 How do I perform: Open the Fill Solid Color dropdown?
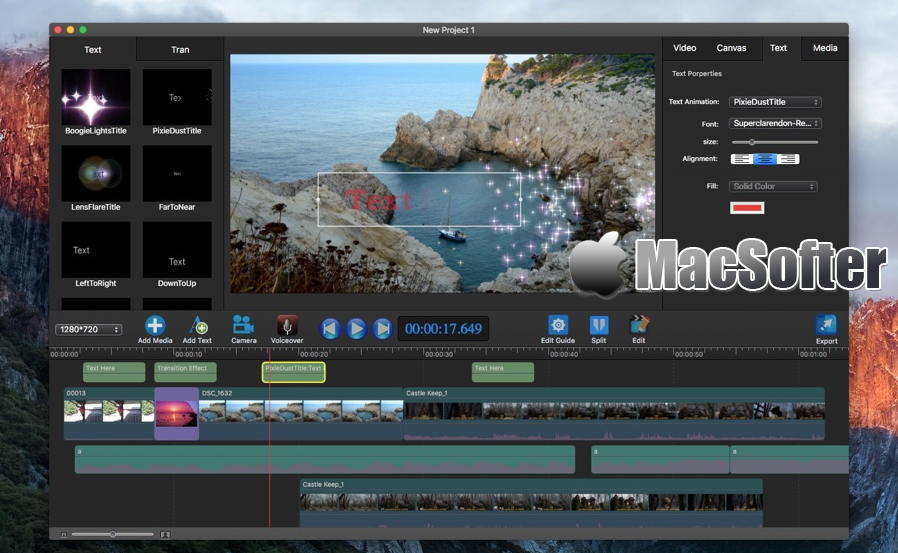click(x=773, y=187)
